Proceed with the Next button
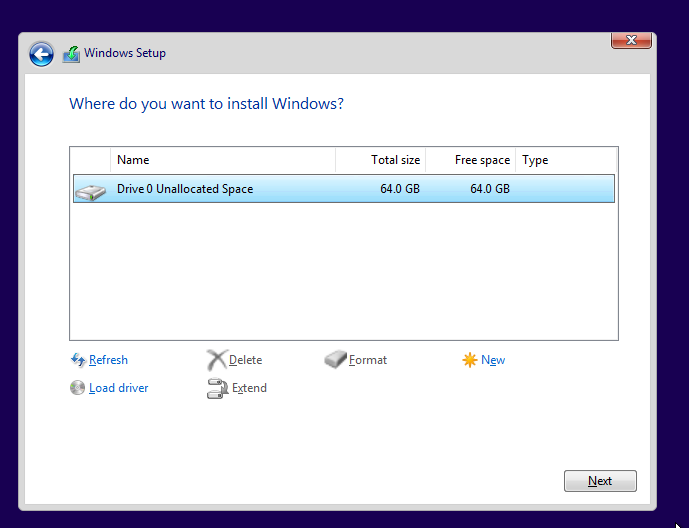 (x=600, y=481)
